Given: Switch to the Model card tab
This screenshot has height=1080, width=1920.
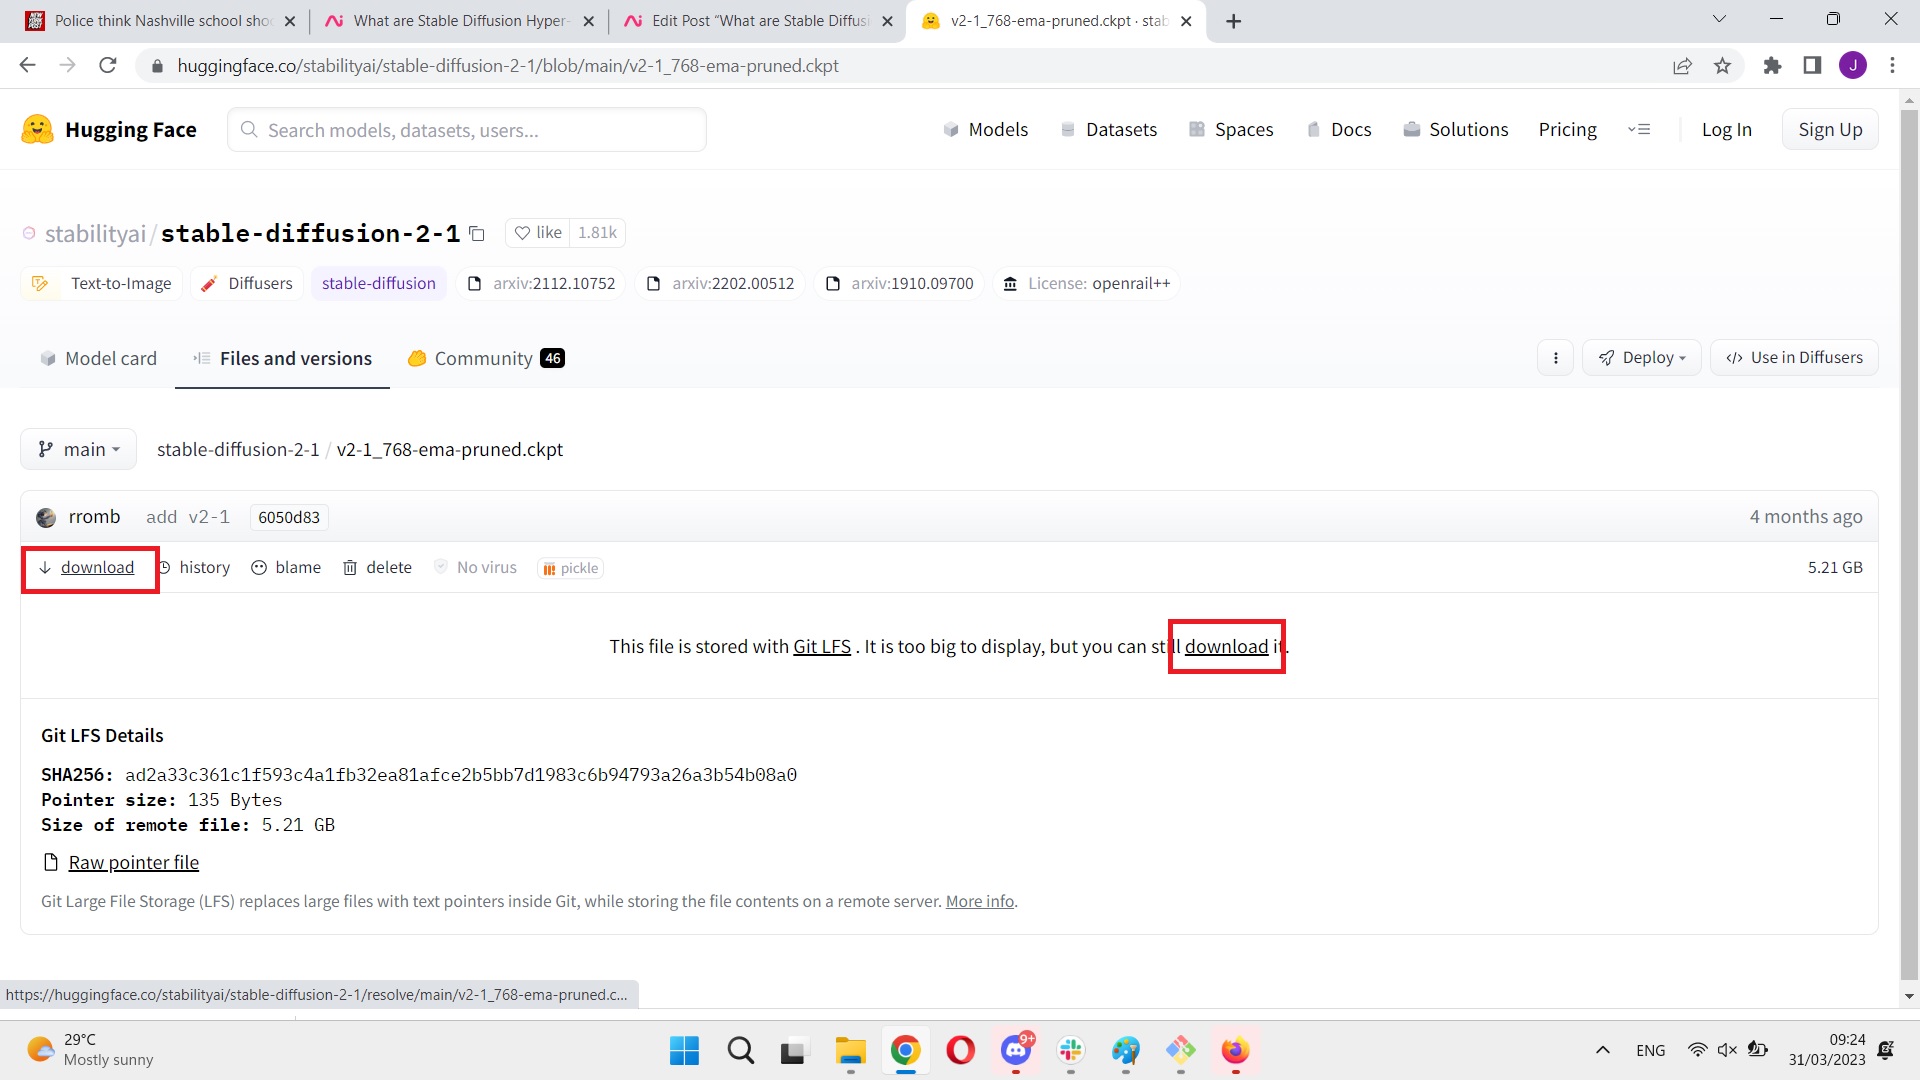Looking at the screenshot, I should (x=98, y=359).
